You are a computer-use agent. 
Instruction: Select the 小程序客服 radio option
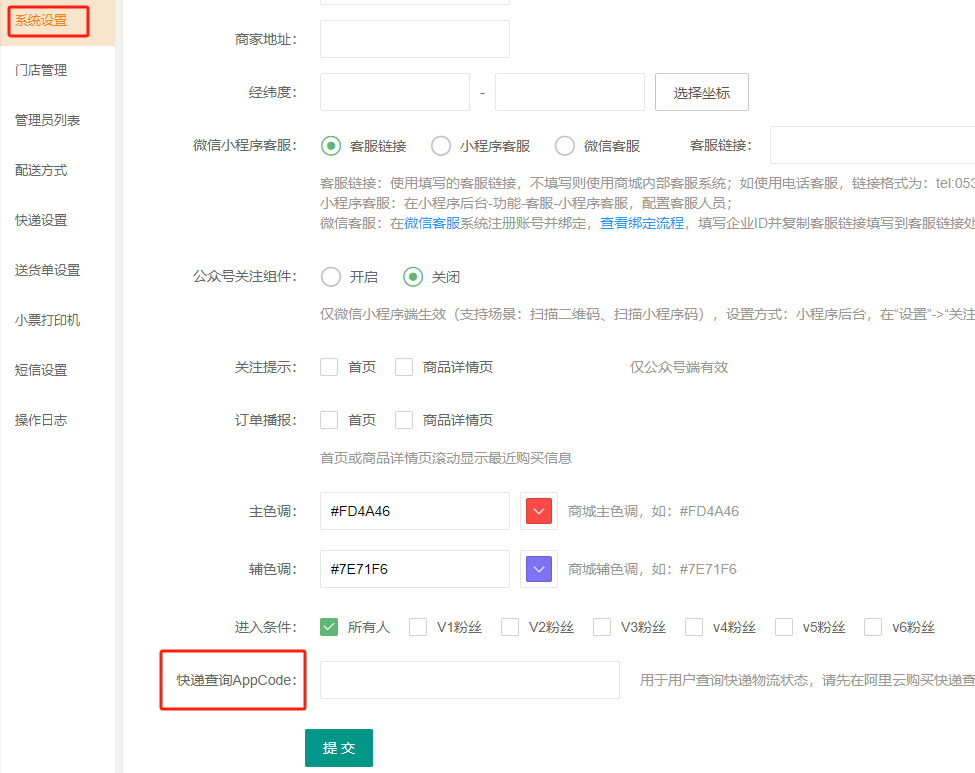tap(441, 146)
